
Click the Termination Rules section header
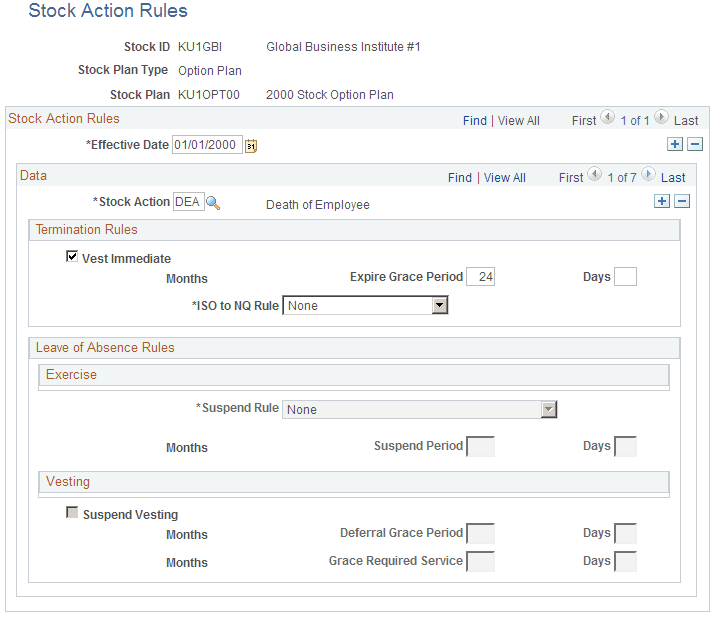[x=354, y=229]
